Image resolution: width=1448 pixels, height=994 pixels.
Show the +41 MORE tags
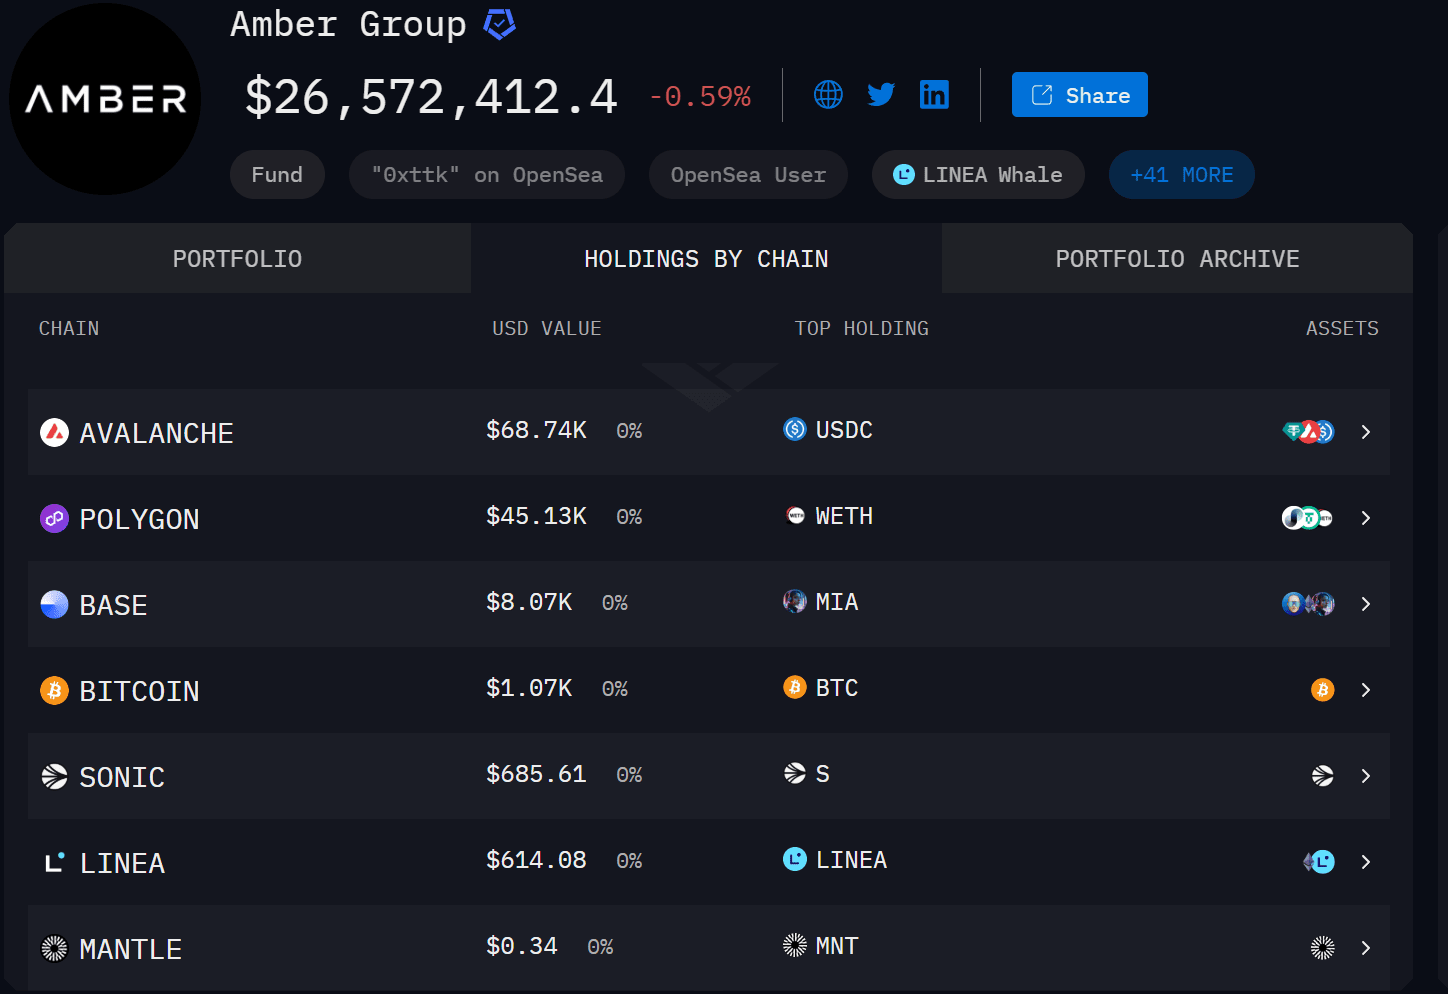coord(1182,175)
